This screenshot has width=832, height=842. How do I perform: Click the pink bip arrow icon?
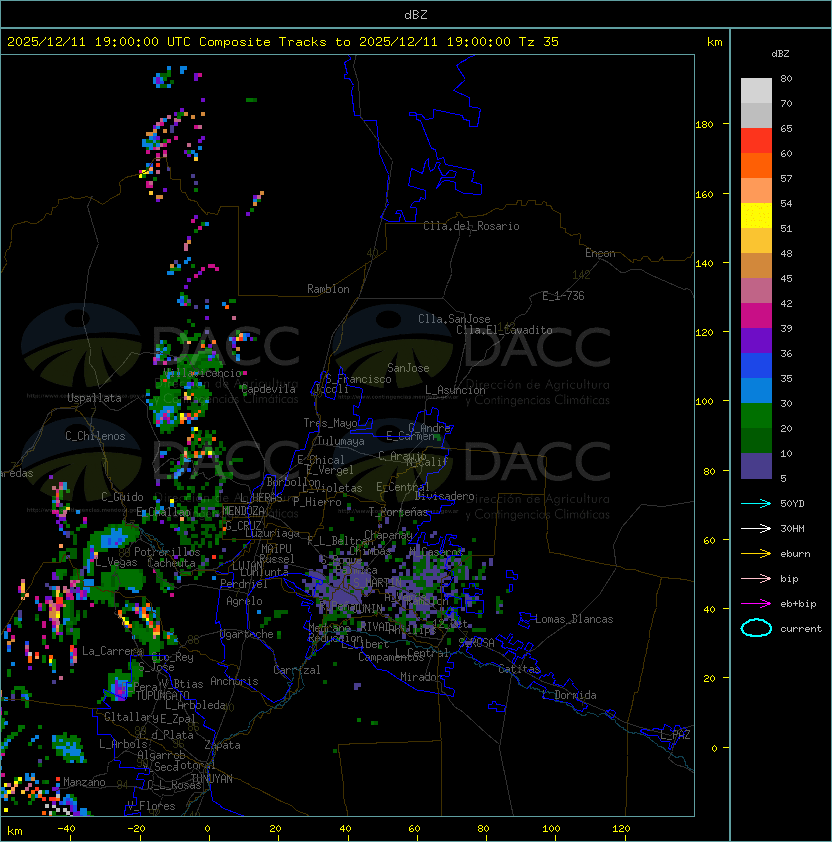[x=756, y=579]
